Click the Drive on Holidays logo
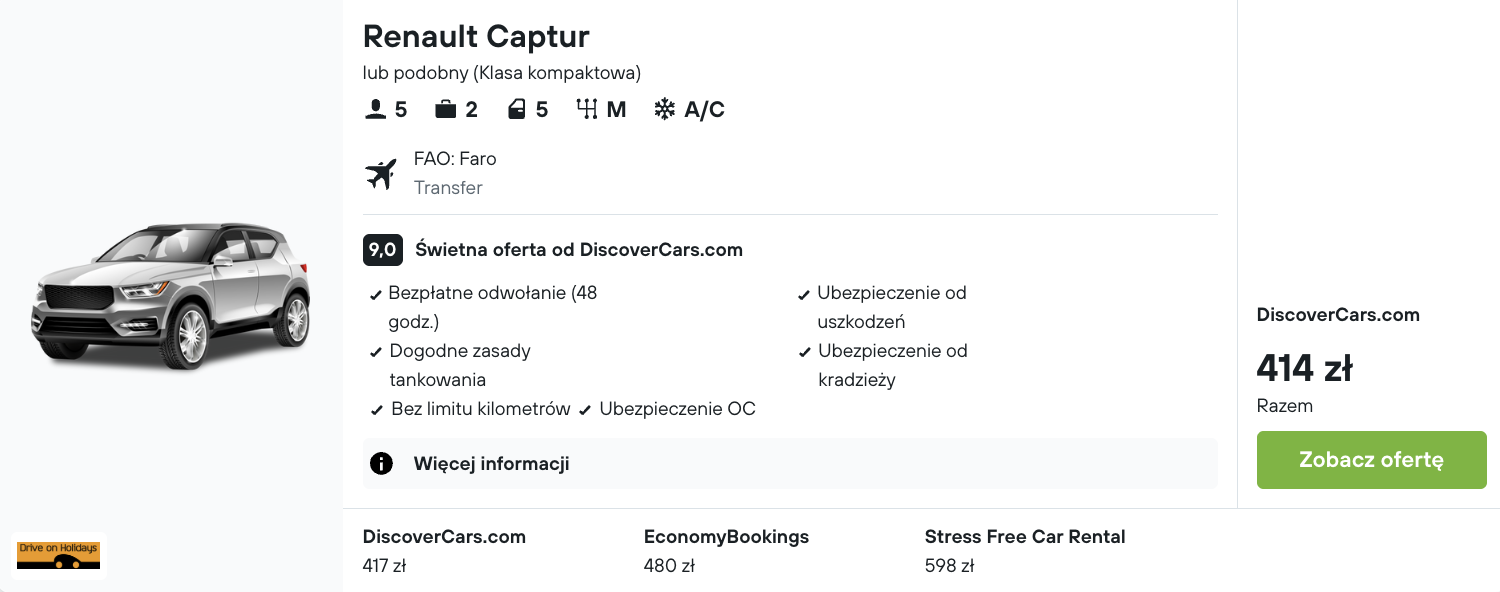Image resolution: width=1500 pixels, height=592 pixels. pos(58,555)
